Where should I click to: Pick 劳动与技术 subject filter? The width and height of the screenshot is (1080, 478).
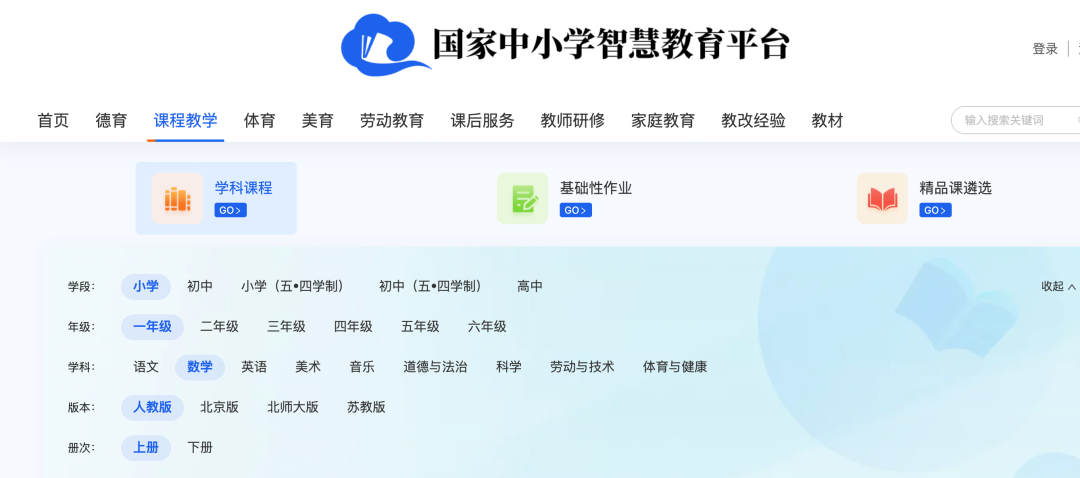coord(582,367)
